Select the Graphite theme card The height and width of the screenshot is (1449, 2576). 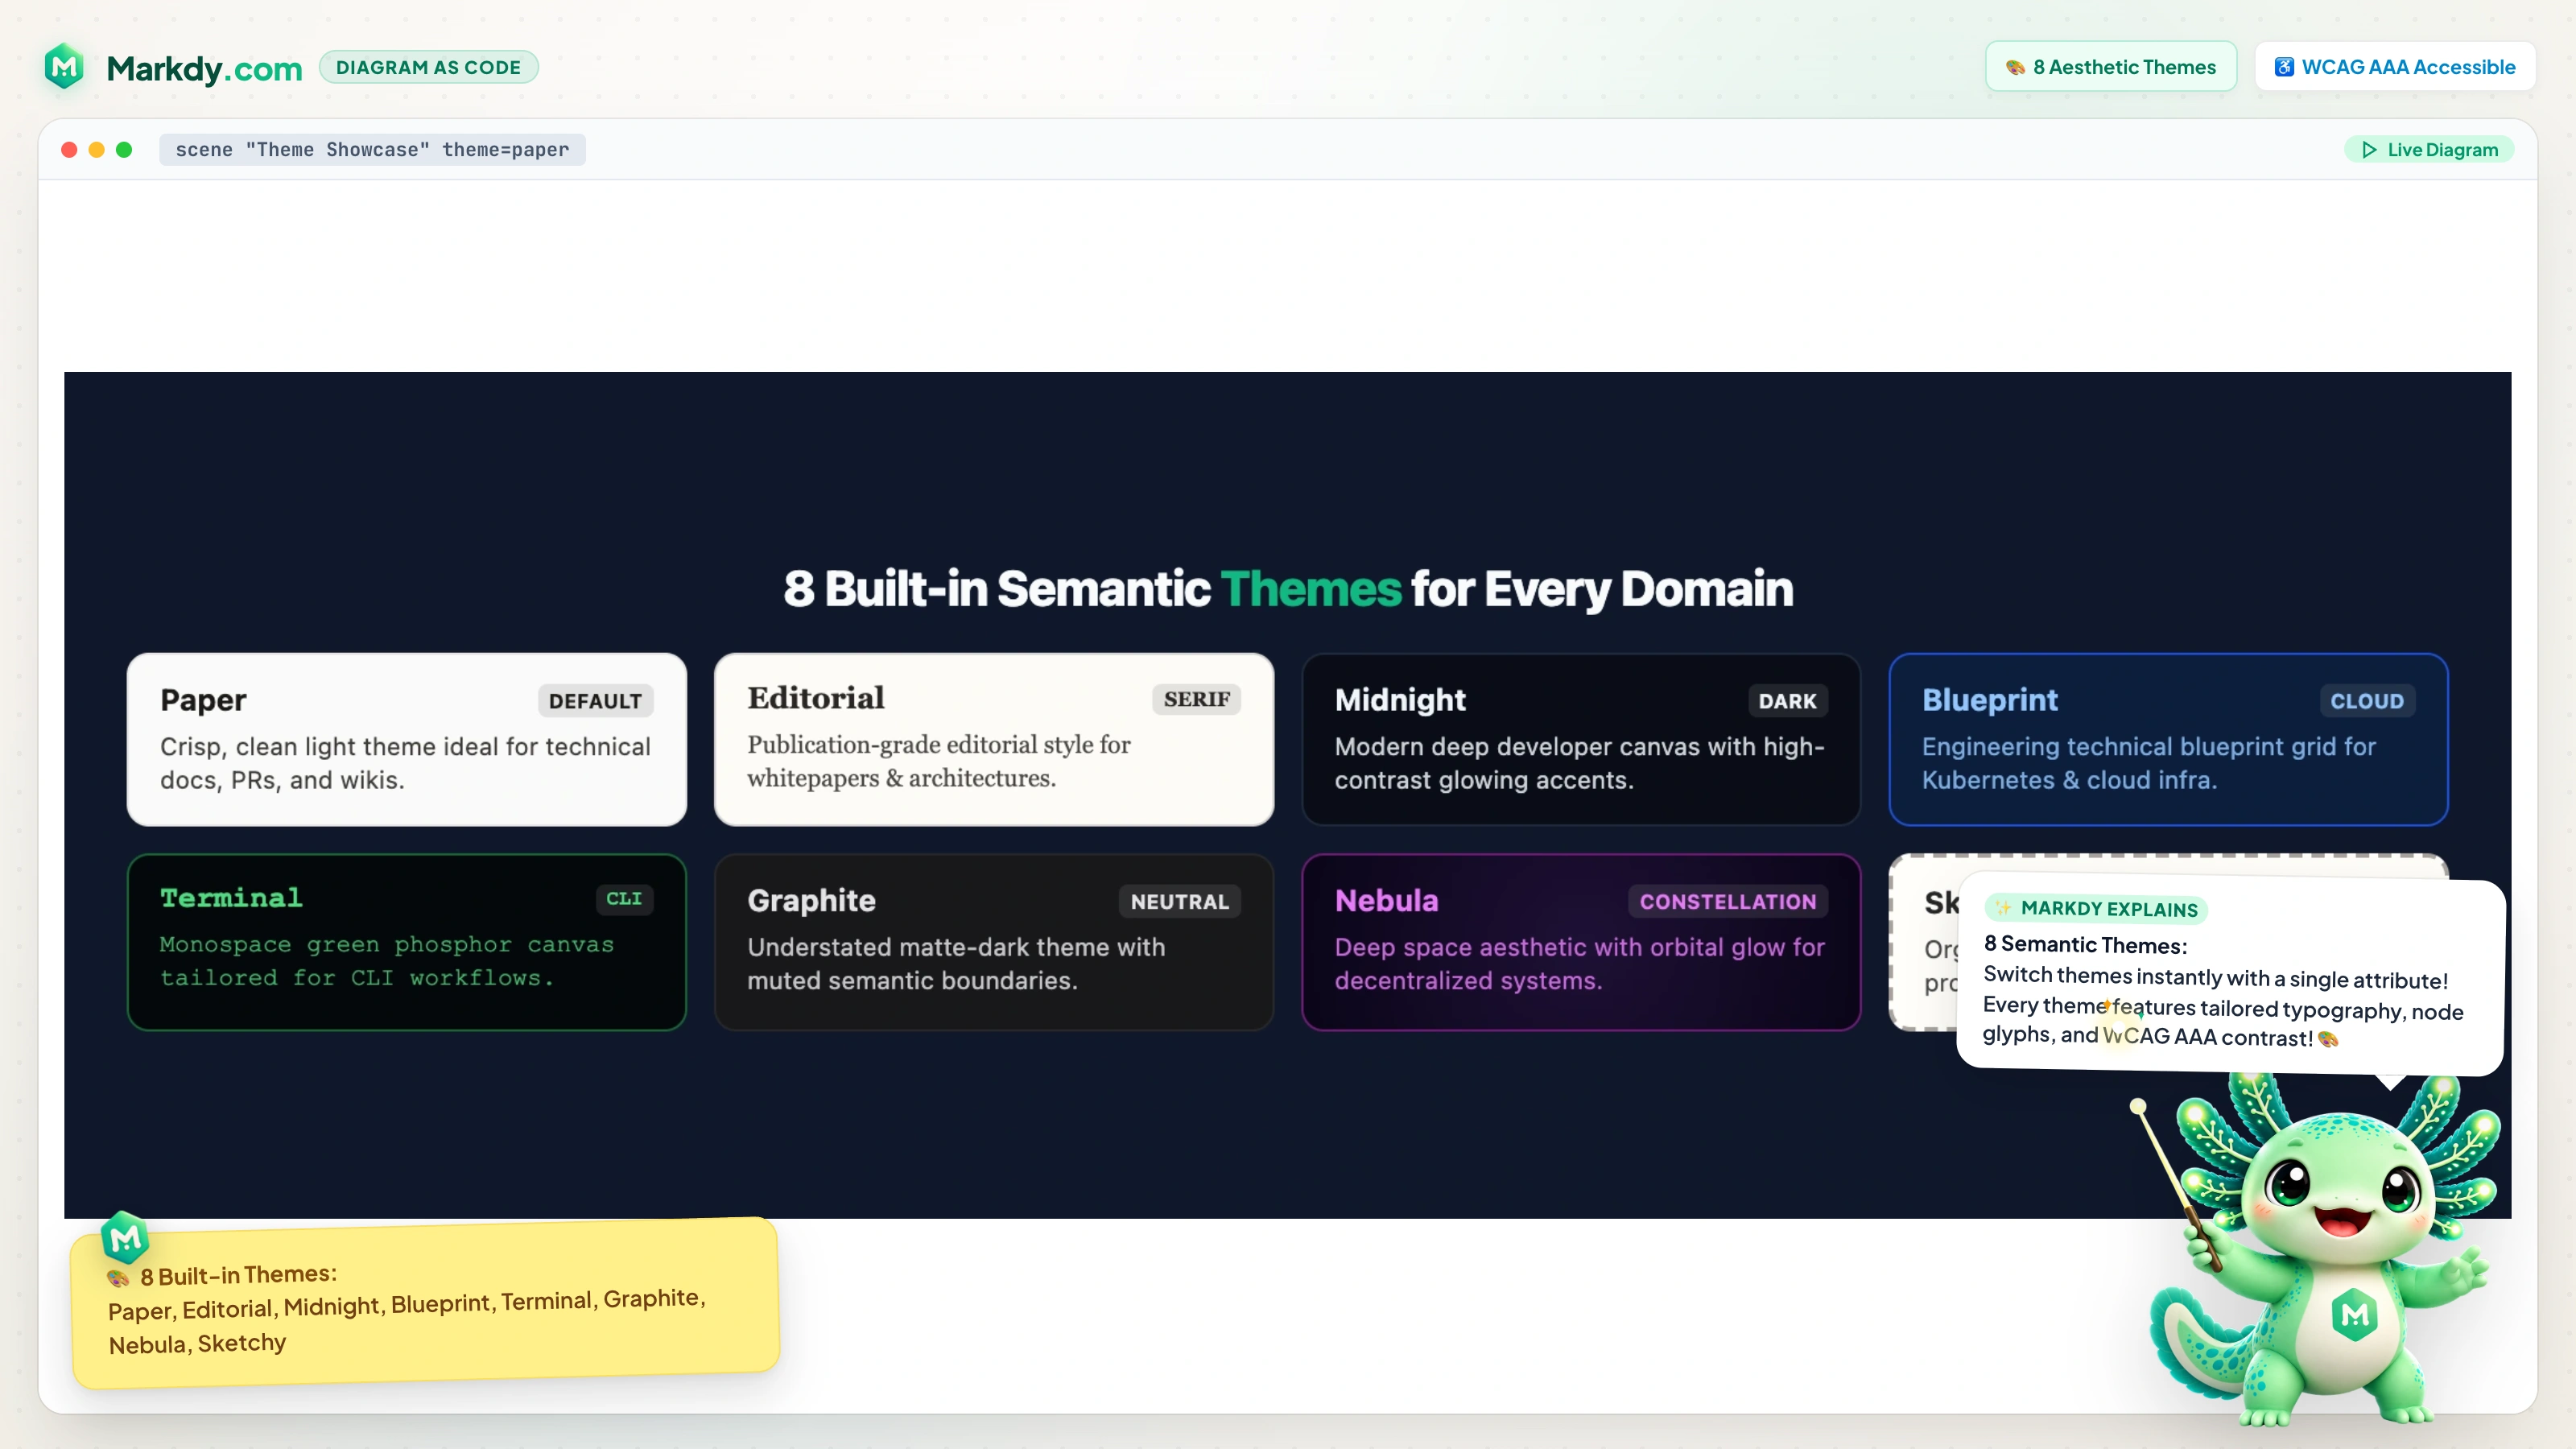pyautogui.click(x=994, y=942)
